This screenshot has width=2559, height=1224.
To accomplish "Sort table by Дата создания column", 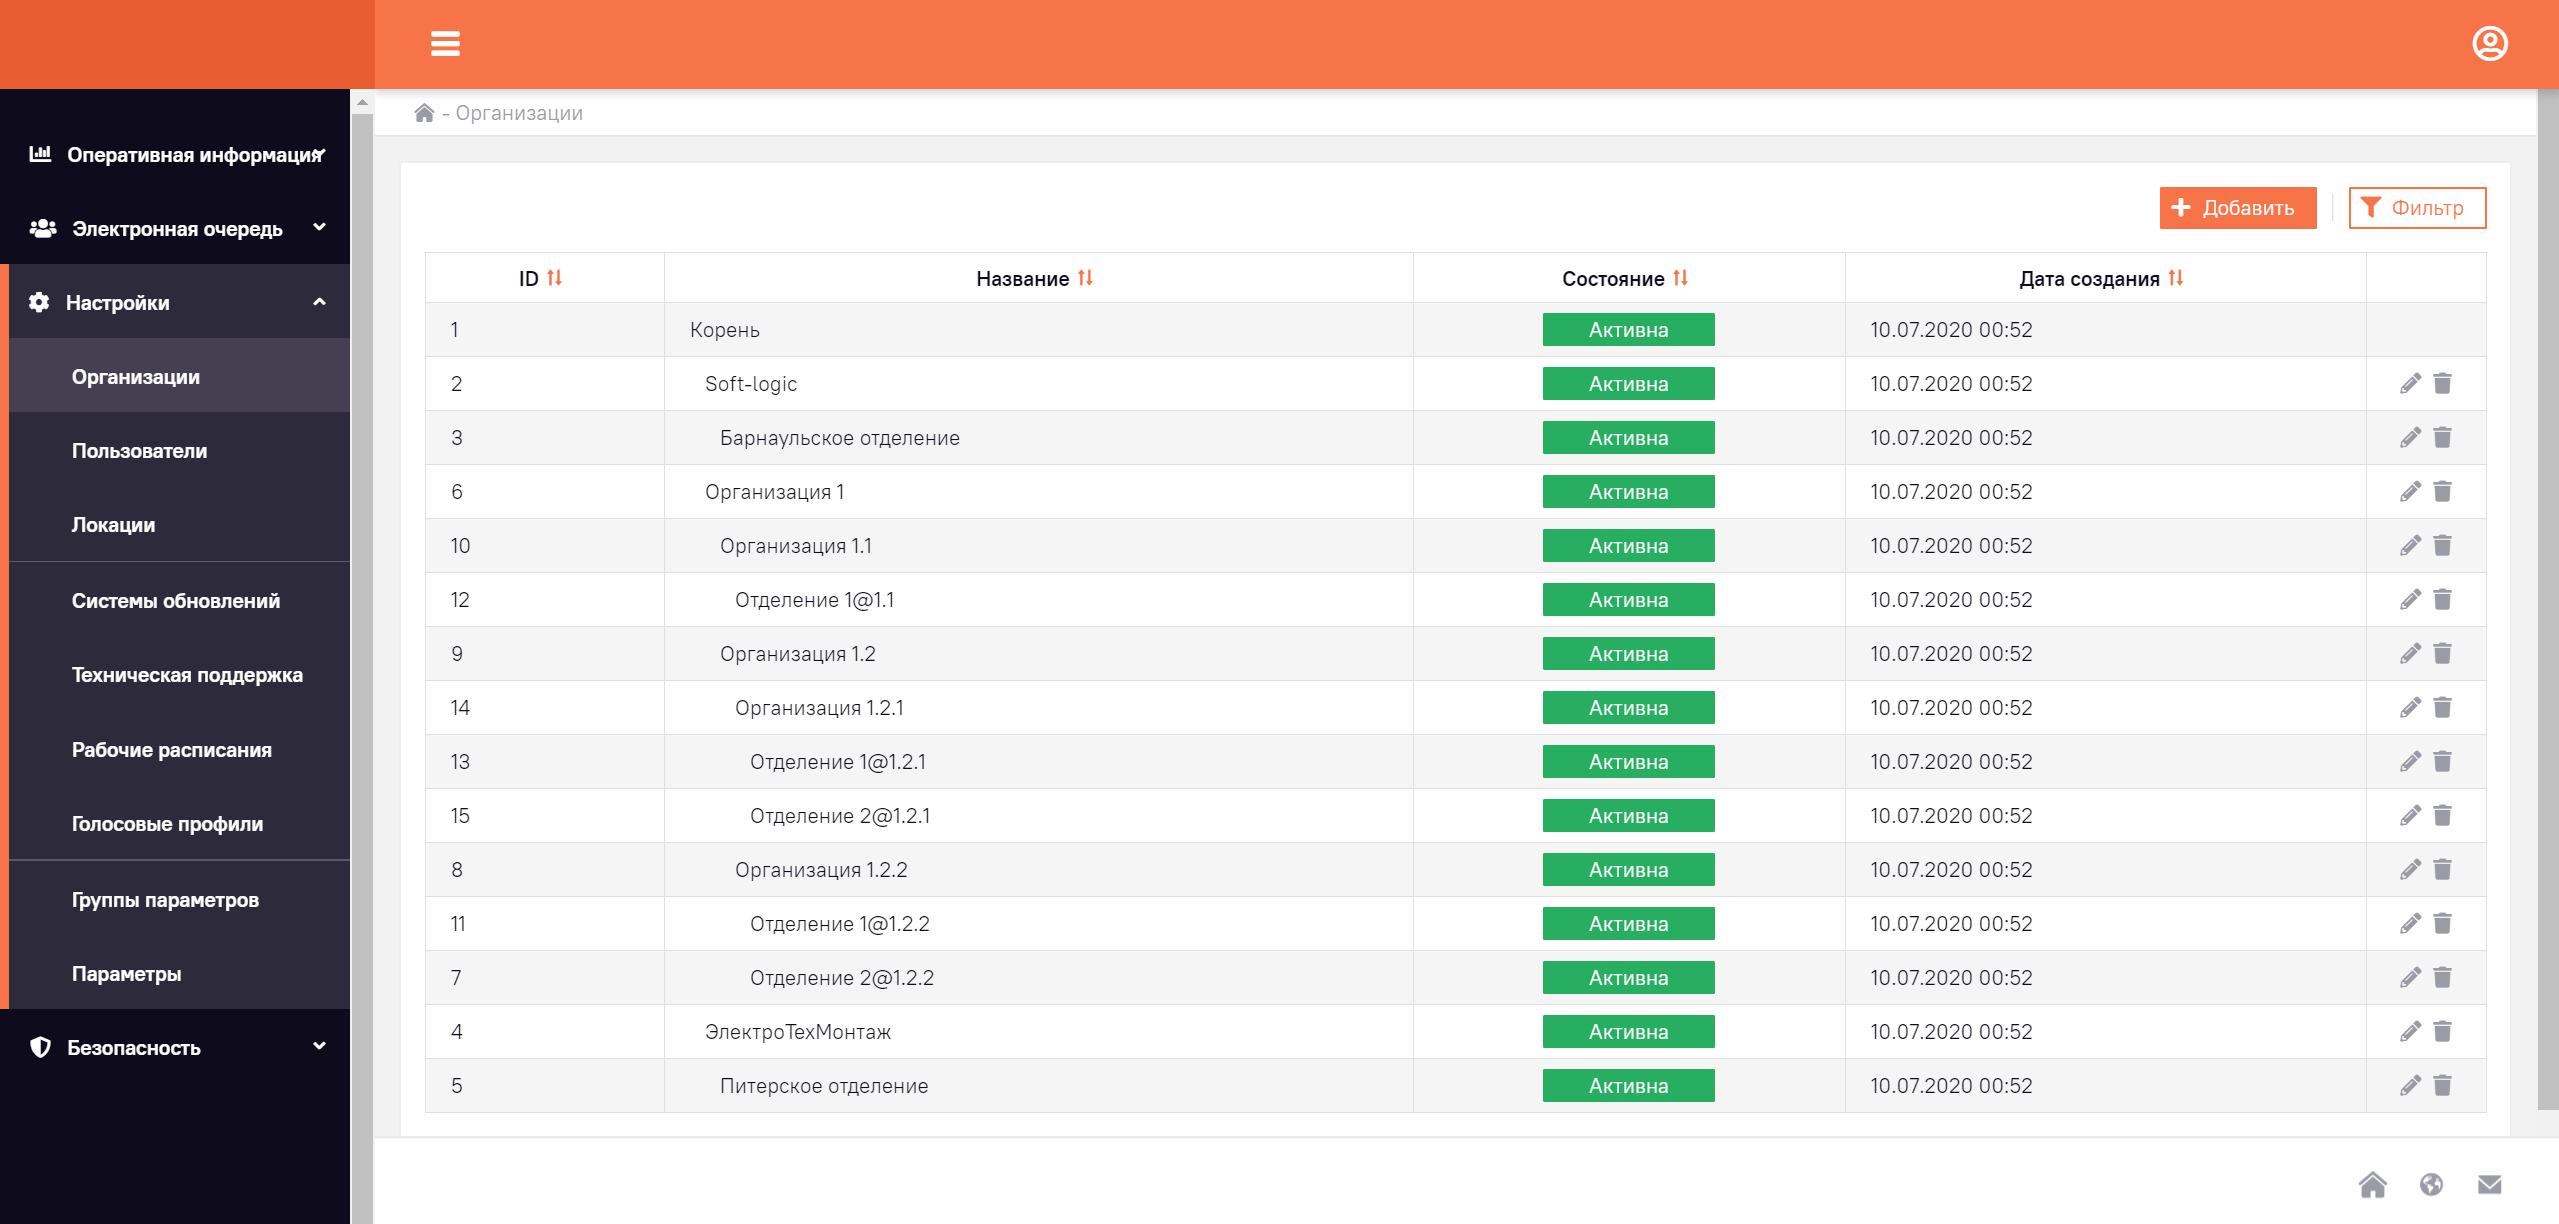I will pyautogui.click(x=2175, y=278).
